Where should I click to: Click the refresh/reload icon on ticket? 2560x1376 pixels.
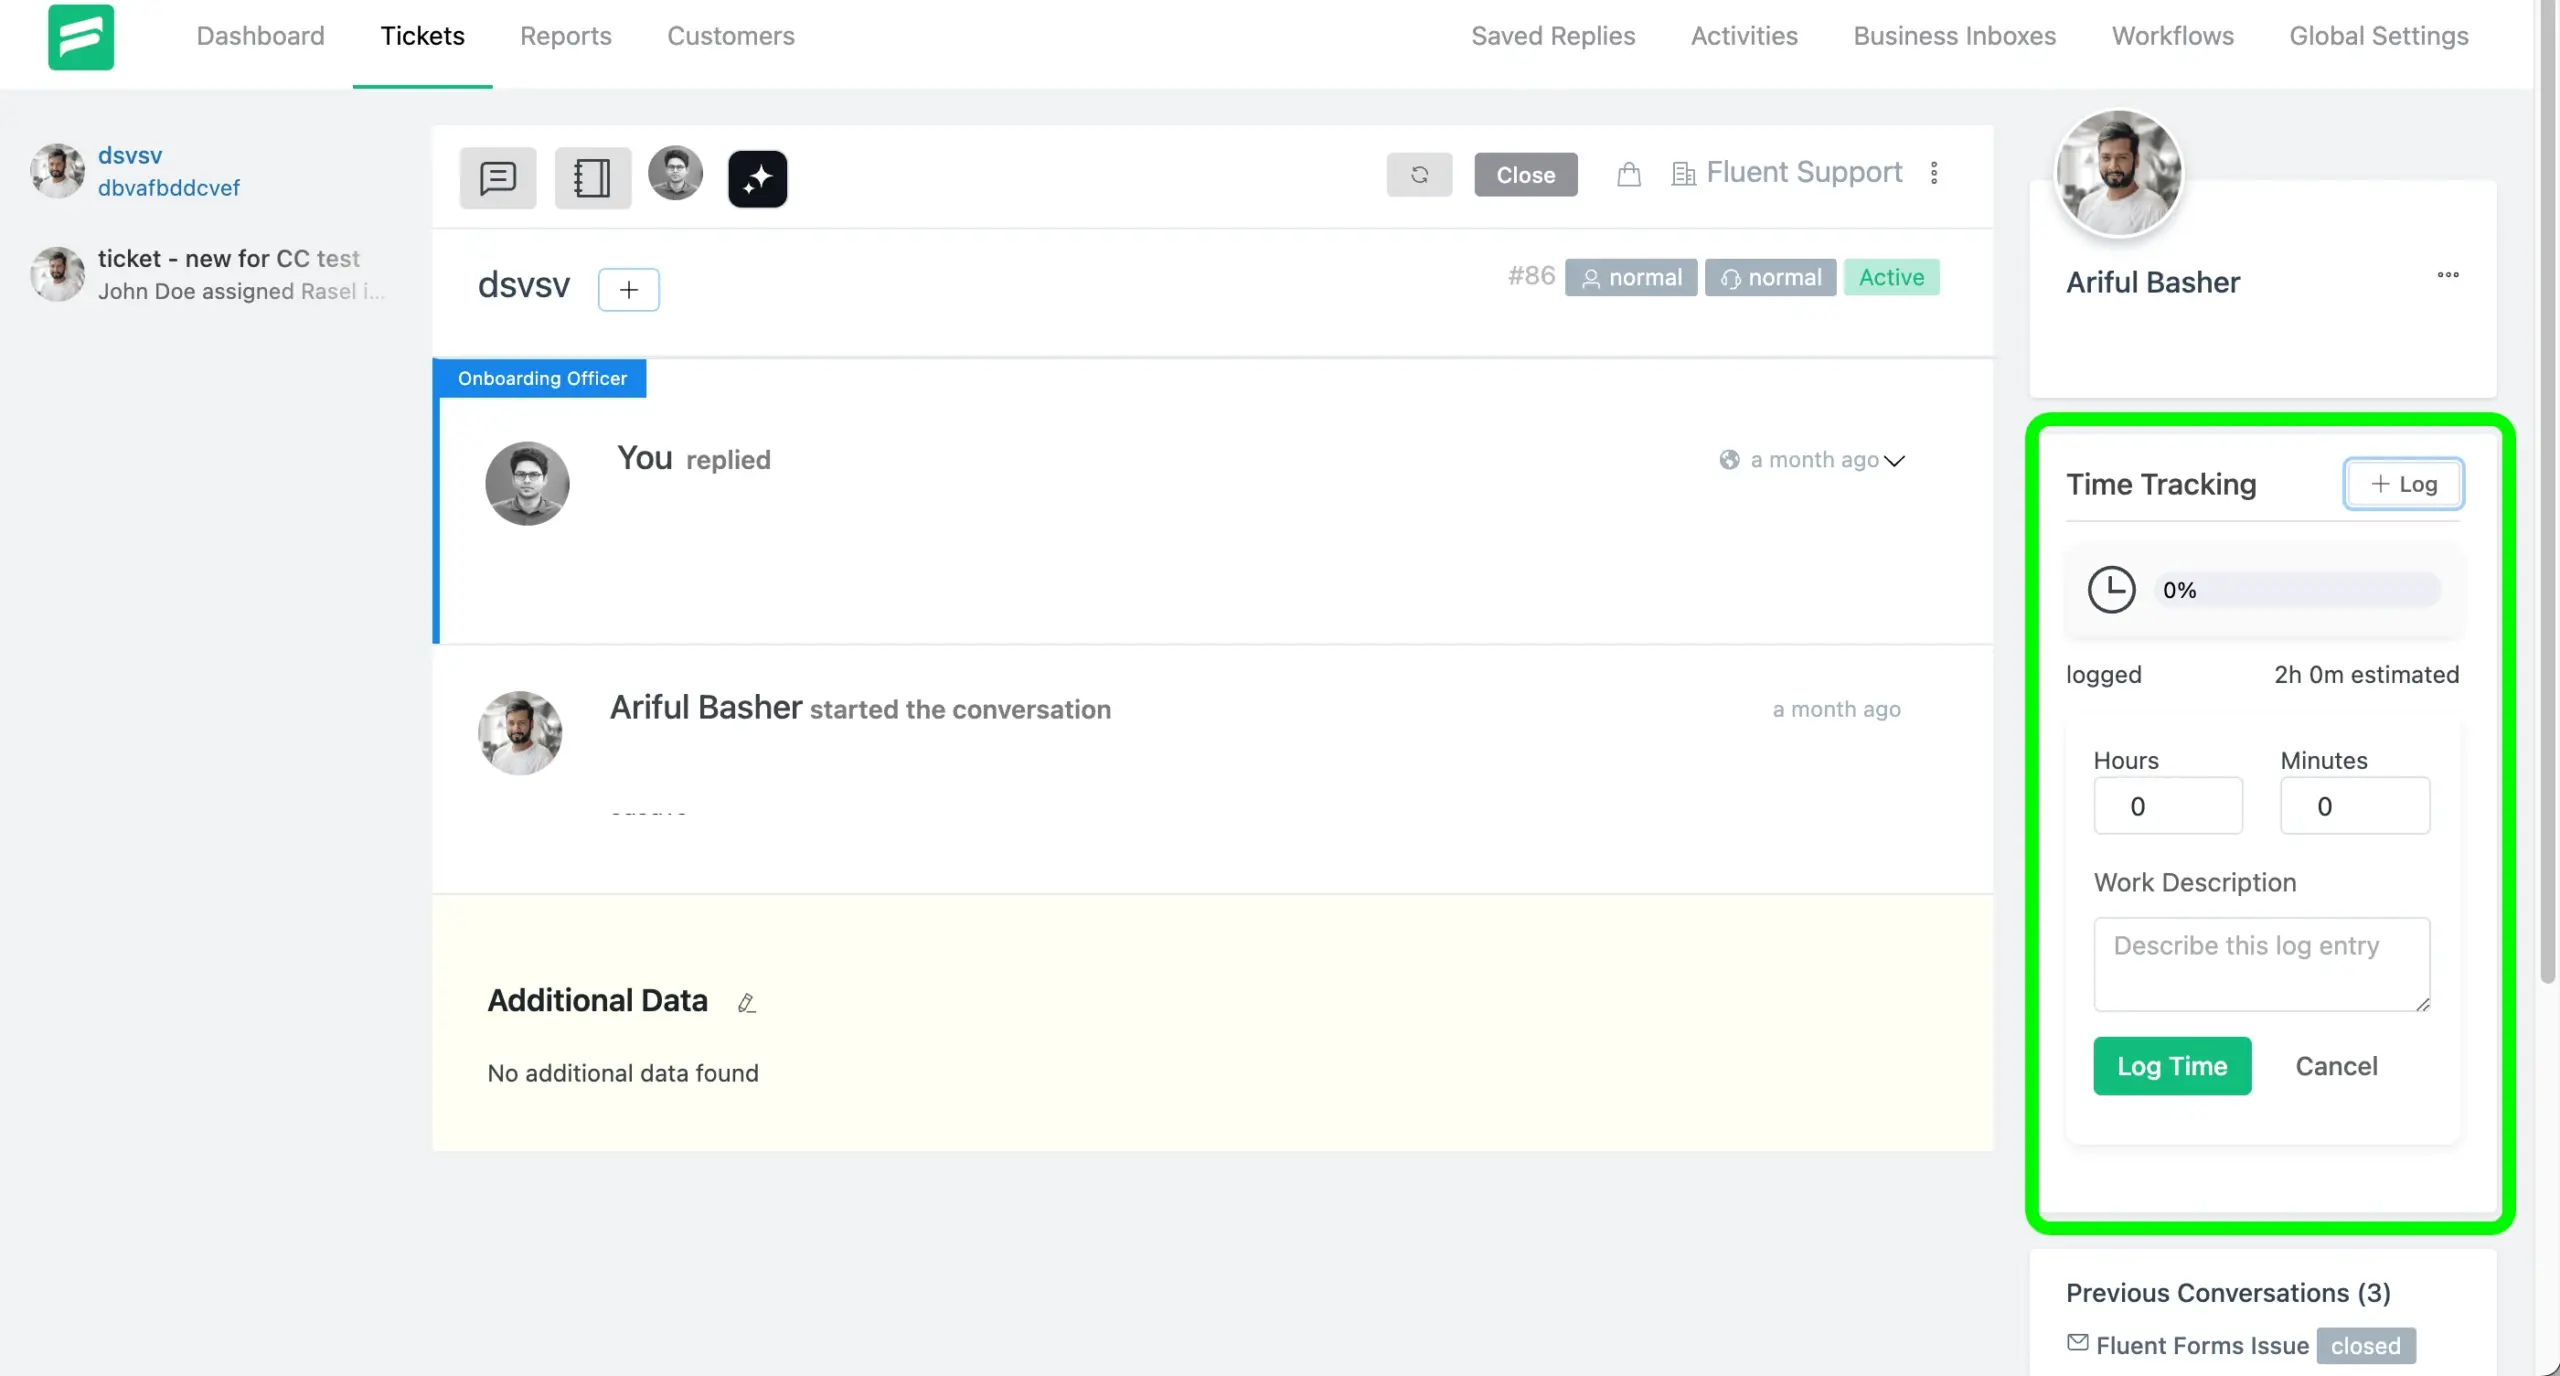point(1420,173)
